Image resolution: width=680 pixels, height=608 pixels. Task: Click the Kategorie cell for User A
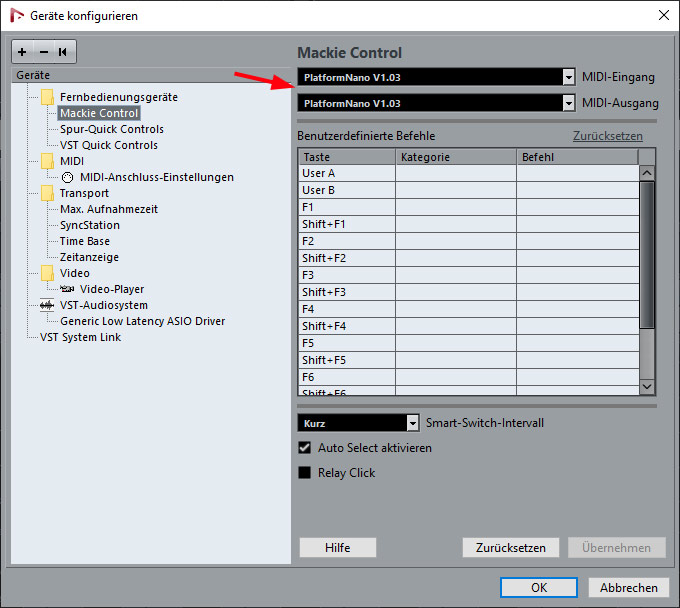pos(455,173)
